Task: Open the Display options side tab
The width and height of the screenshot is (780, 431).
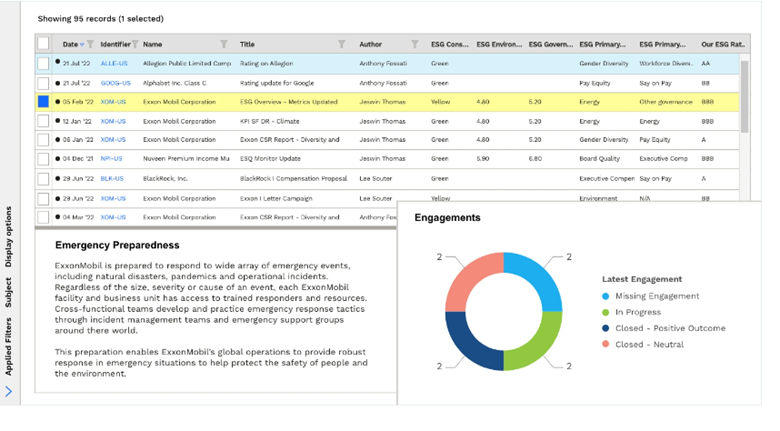Action: click(8, 236)
